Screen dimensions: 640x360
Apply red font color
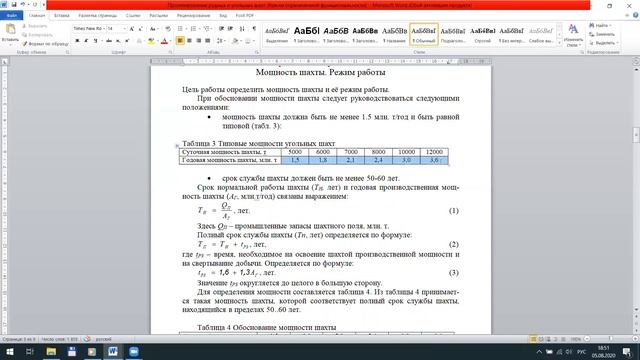pyautogui.click(x=164, y=41)
